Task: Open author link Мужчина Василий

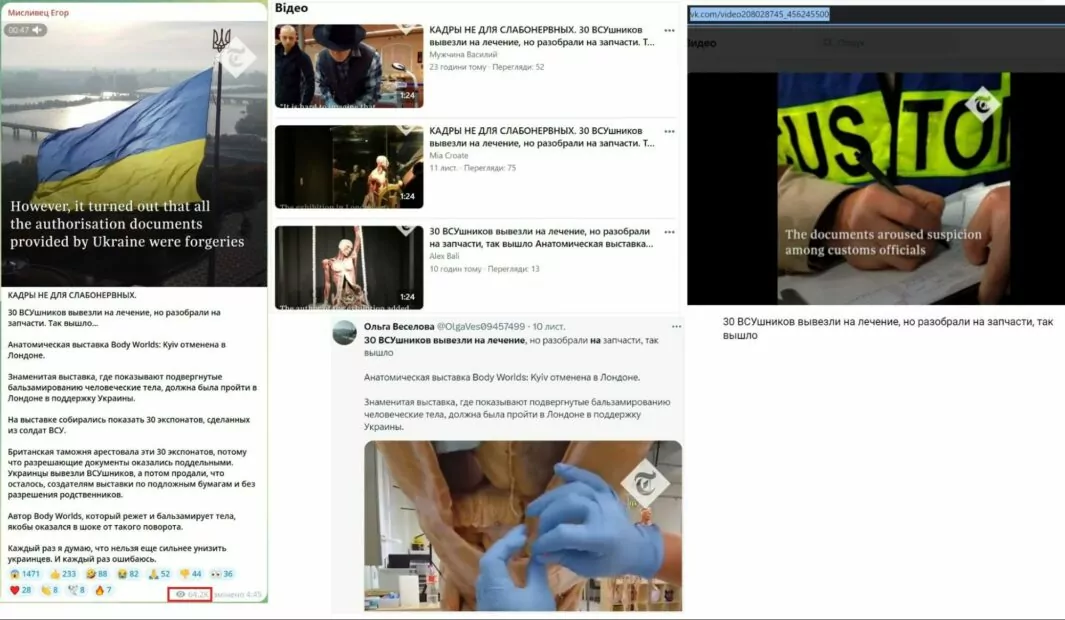Action: (x=463, y=54)
